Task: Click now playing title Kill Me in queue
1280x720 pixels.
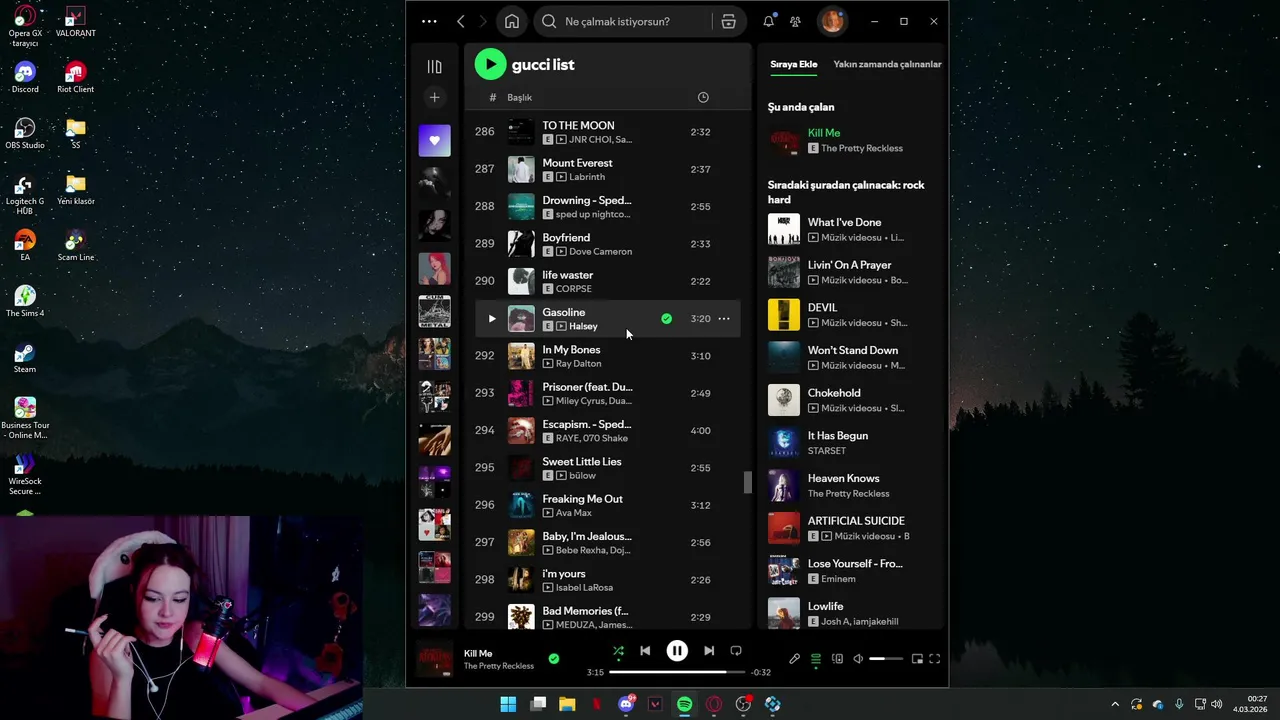Action: pos(824,133)
